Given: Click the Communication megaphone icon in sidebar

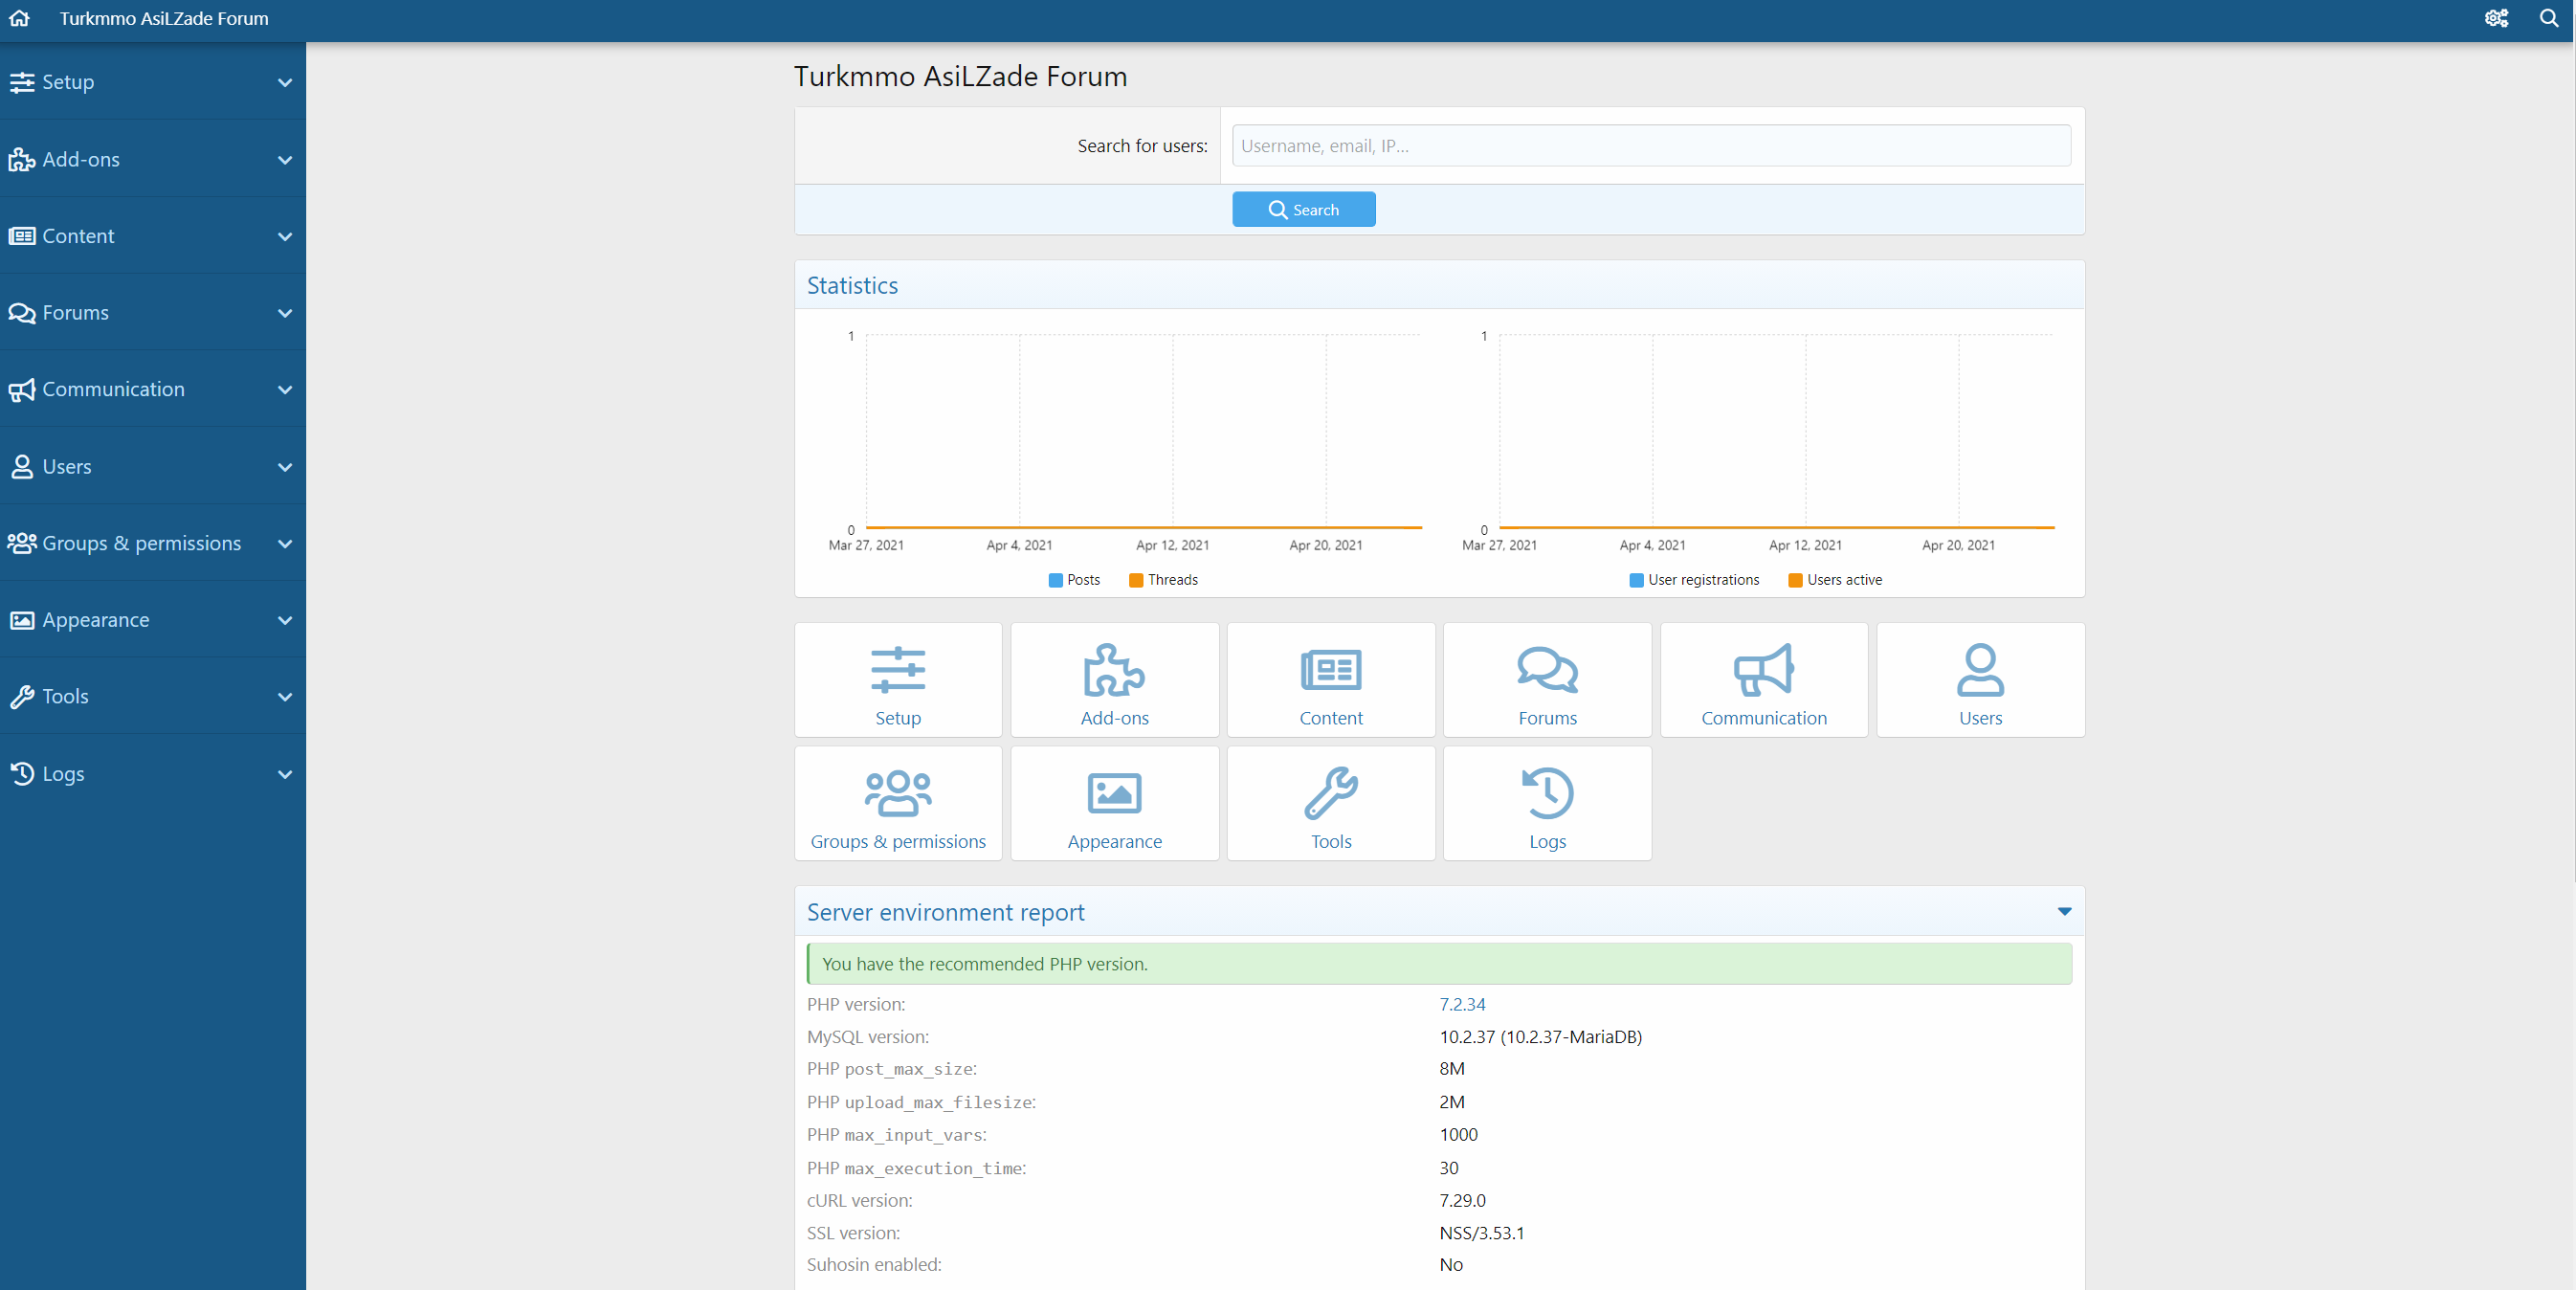Looking at the screenshot, I should coord(22,390).
